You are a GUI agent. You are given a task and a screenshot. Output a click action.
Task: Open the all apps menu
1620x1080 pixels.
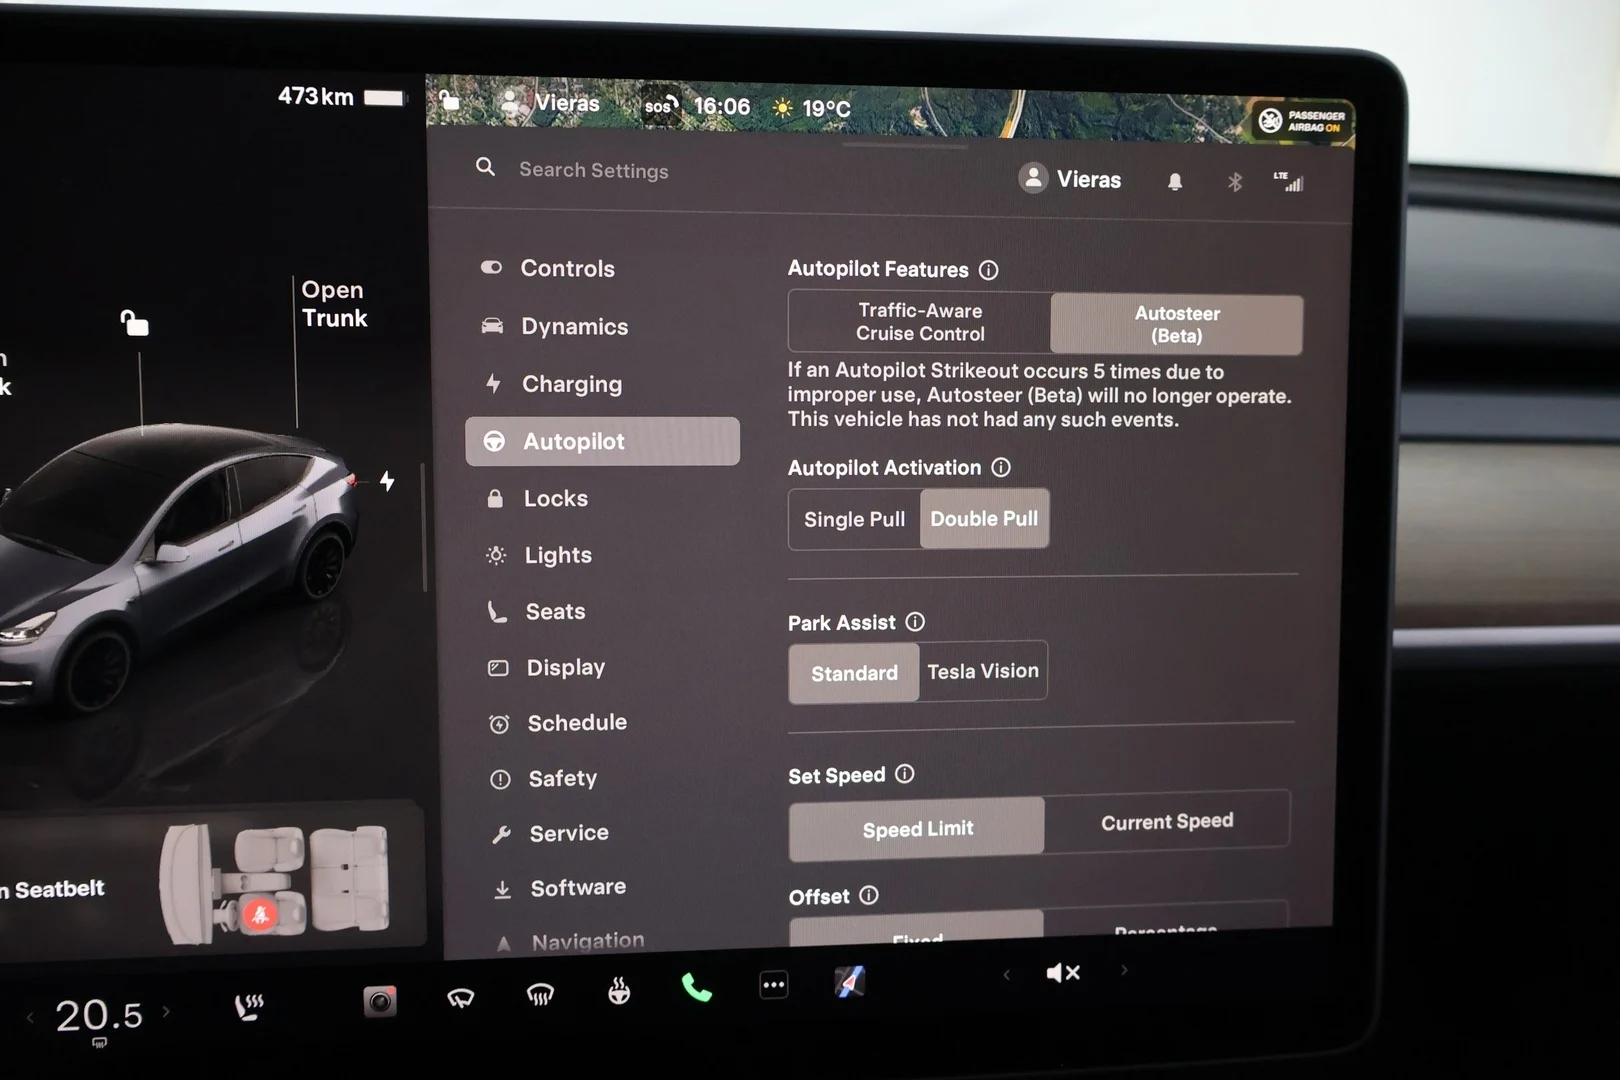(774, 985)
